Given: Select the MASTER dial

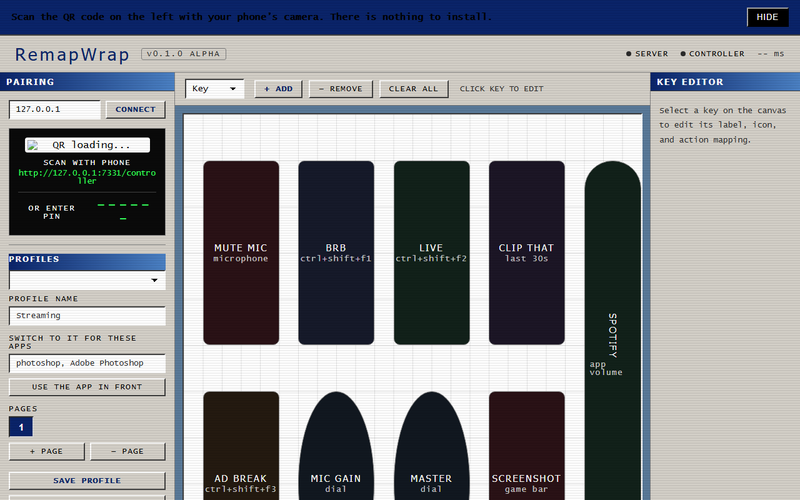Looking at the screenshot, I should (x=431, y=446).
